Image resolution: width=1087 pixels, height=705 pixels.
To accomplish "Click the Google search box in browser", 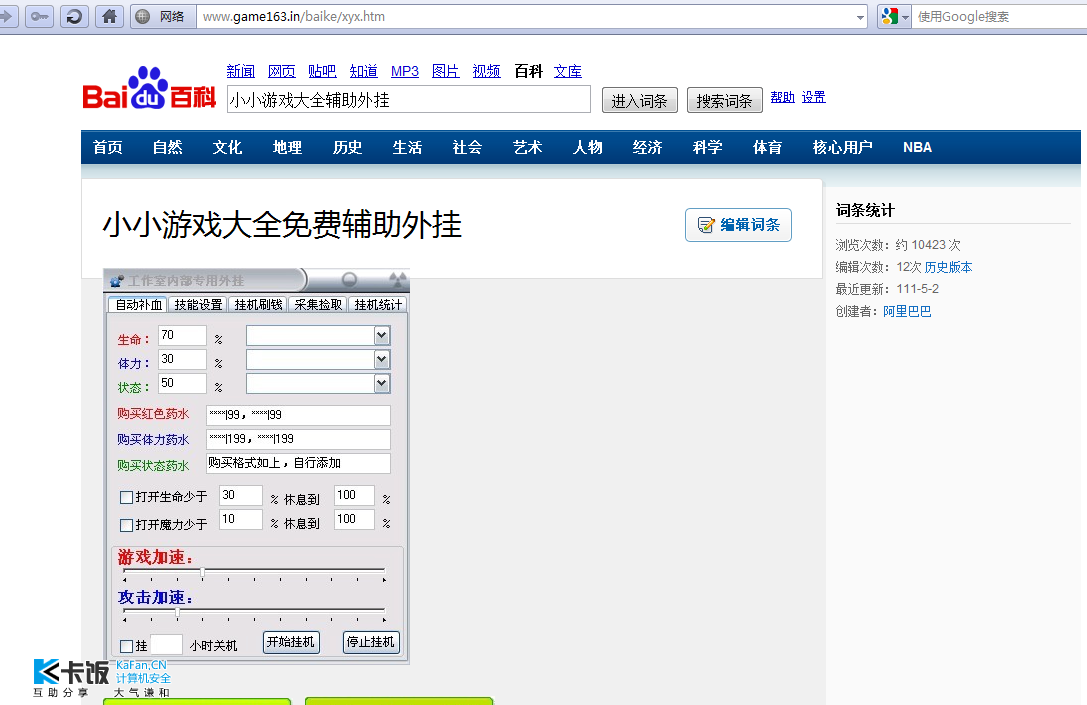I will pos(999,16).
